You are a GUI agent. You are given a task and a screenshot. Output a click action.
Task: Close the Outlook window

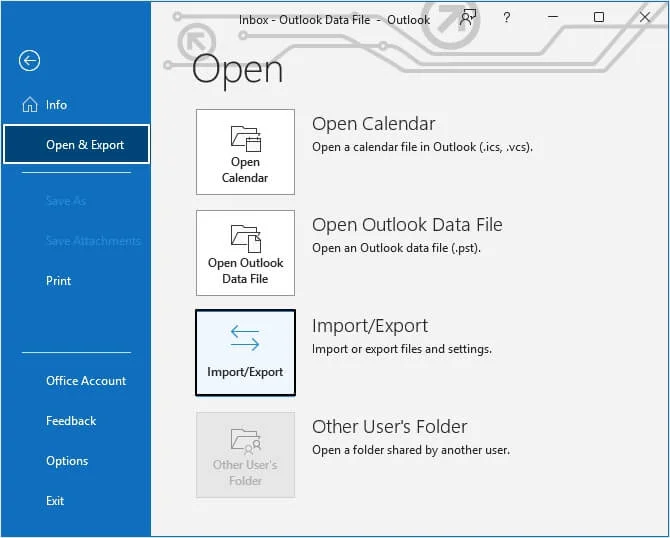point(645,17)
